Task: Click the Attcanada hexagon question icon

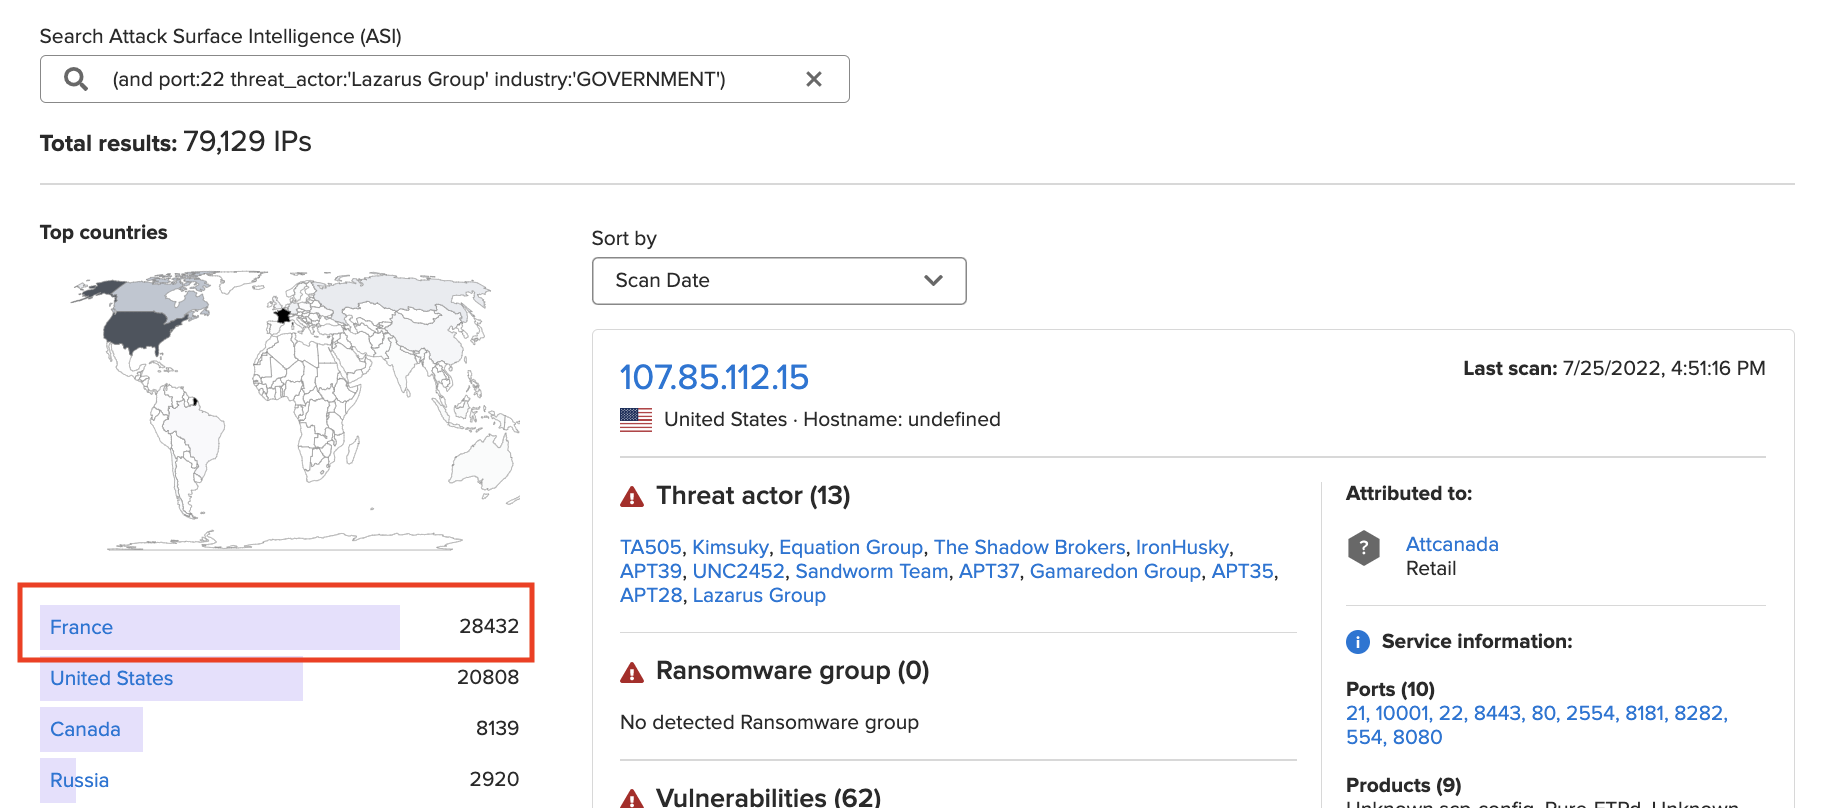Action: click(x=1364, y=548)
